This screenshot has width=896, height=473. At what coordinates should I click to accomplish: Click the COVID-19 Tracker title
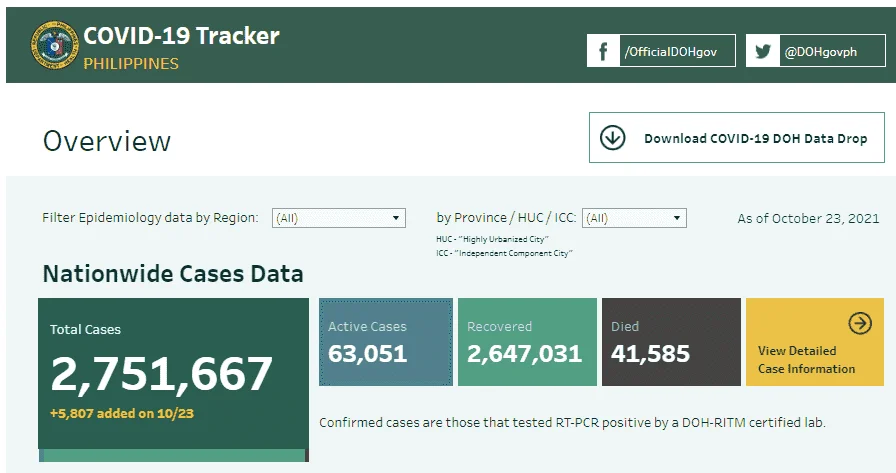pyautogui.click(x=181, y=36)
